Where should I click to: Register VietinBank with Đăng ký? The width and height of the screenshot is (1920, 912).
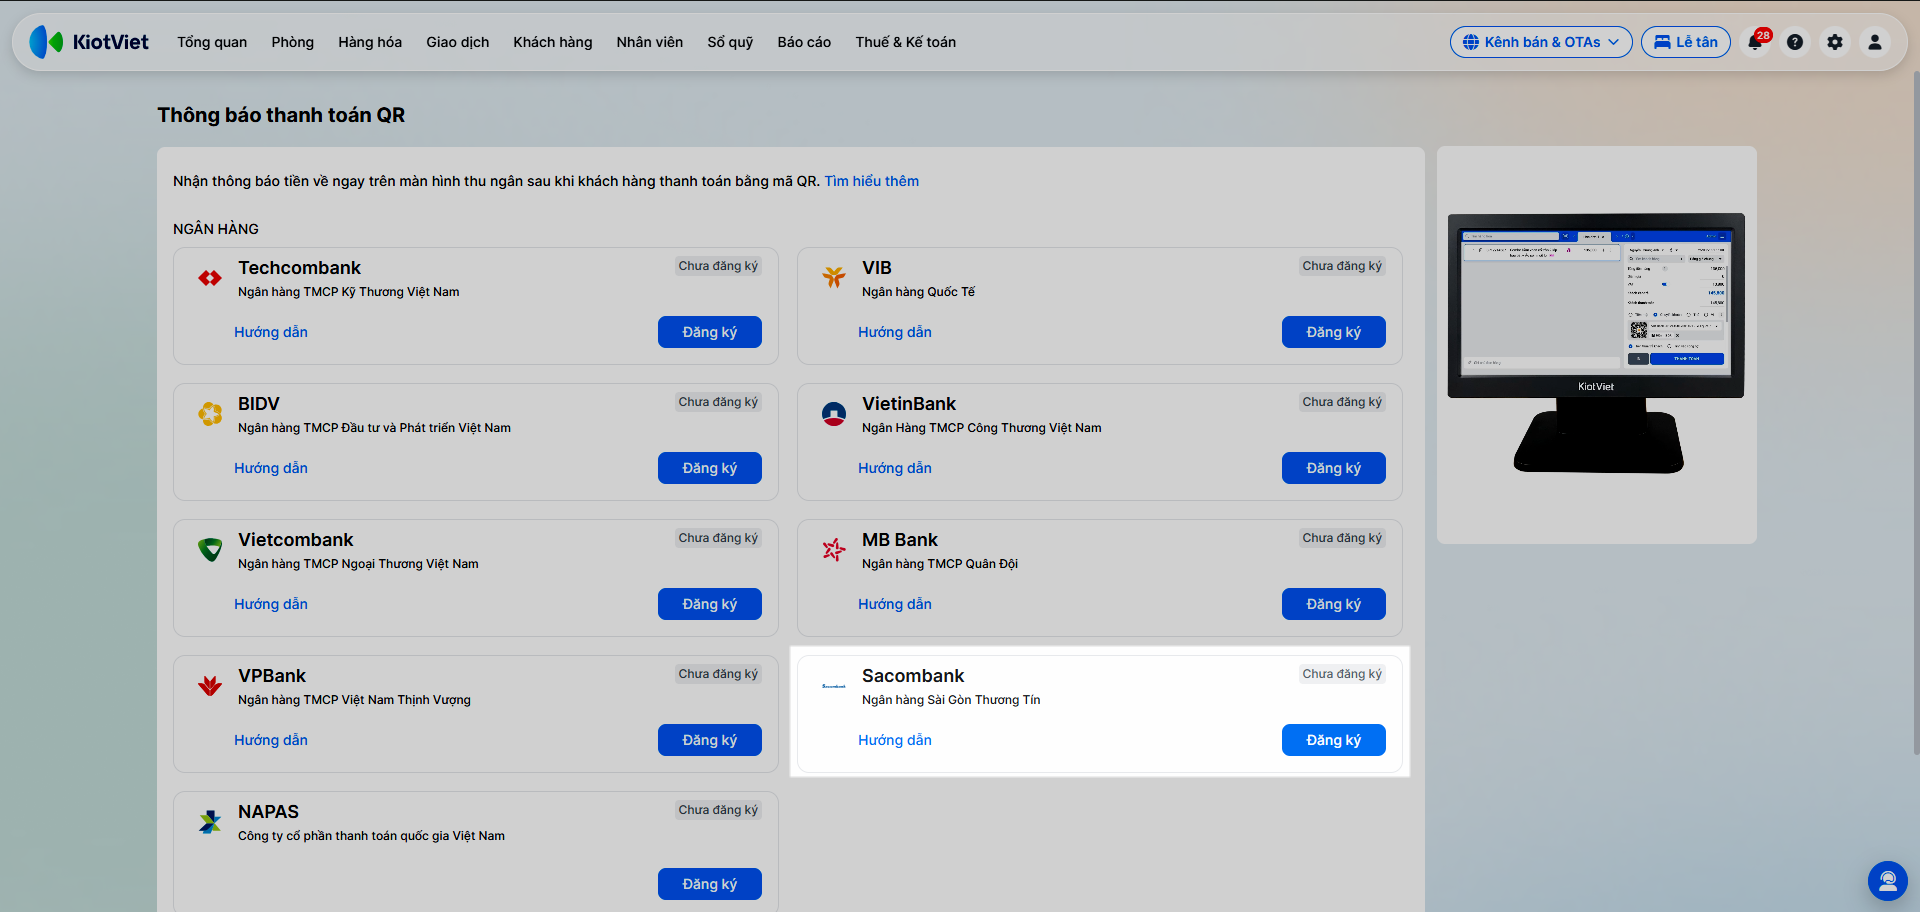pos(1334,468)
